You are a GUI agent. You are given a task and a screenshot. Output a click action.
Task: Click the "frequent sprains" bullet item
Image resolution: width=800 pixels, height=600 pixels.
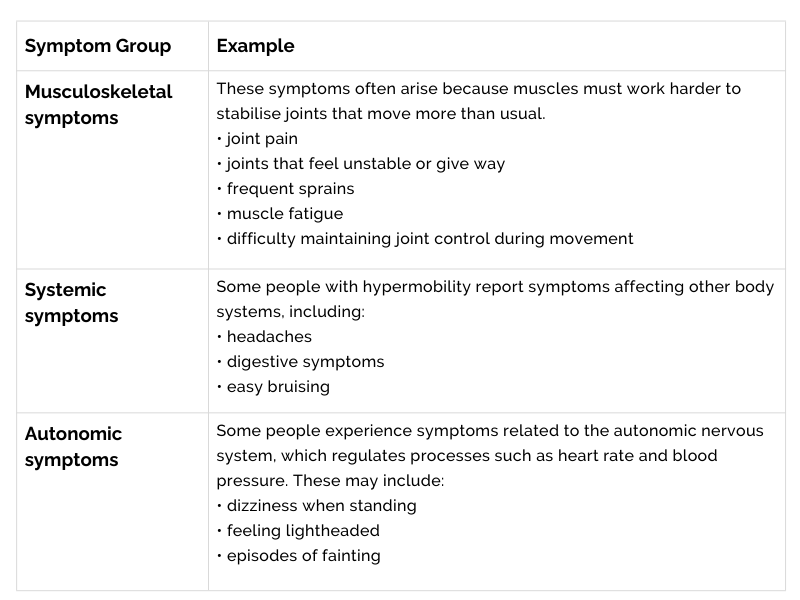pos(290,189)
